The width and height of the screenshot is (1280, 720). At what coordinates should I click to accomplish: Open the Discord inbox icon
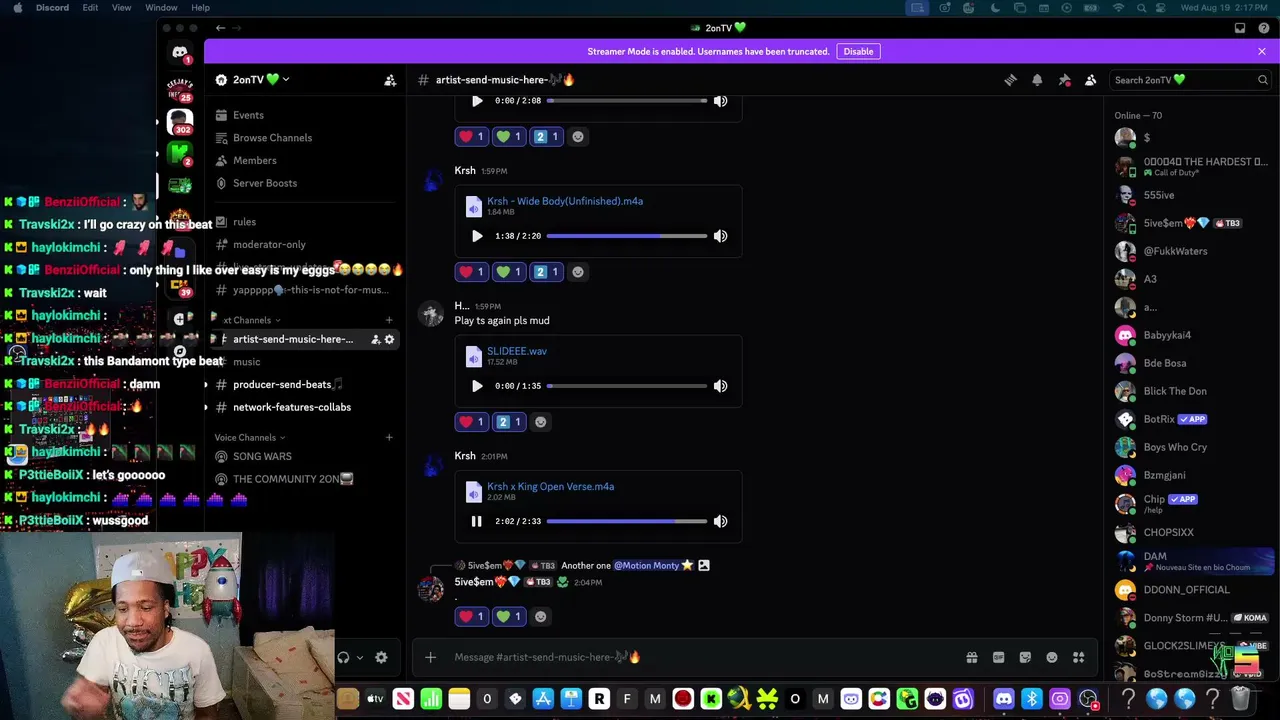[x=1240, y=28]
